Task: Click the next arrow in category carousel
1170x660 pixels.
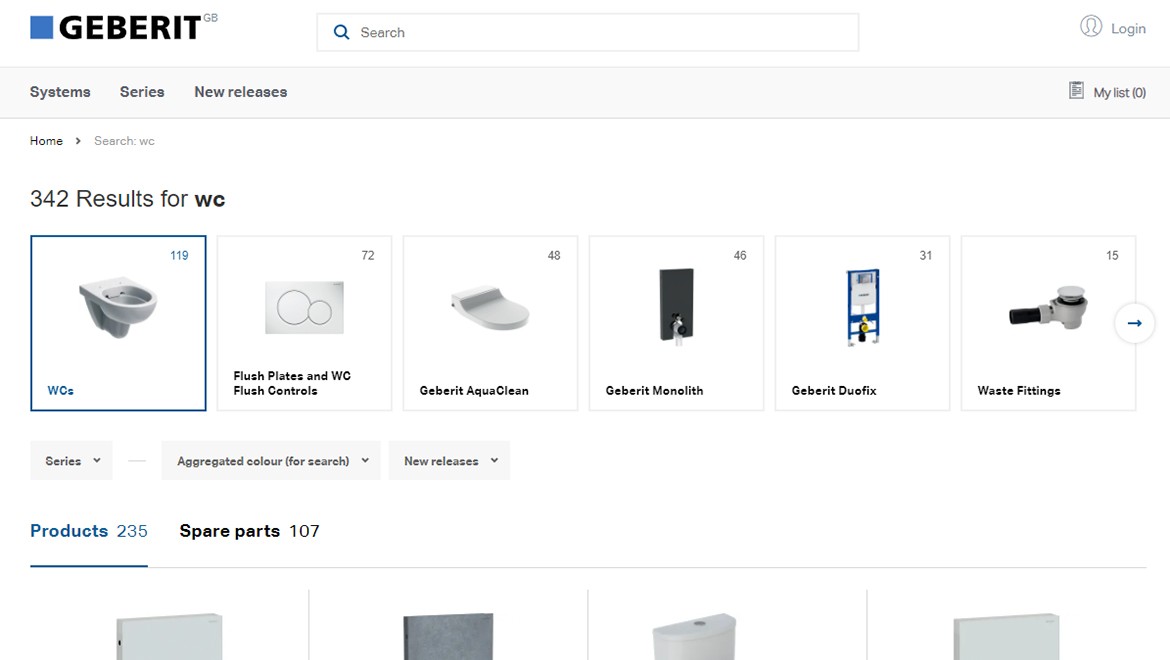Action: pos(1134,323)
